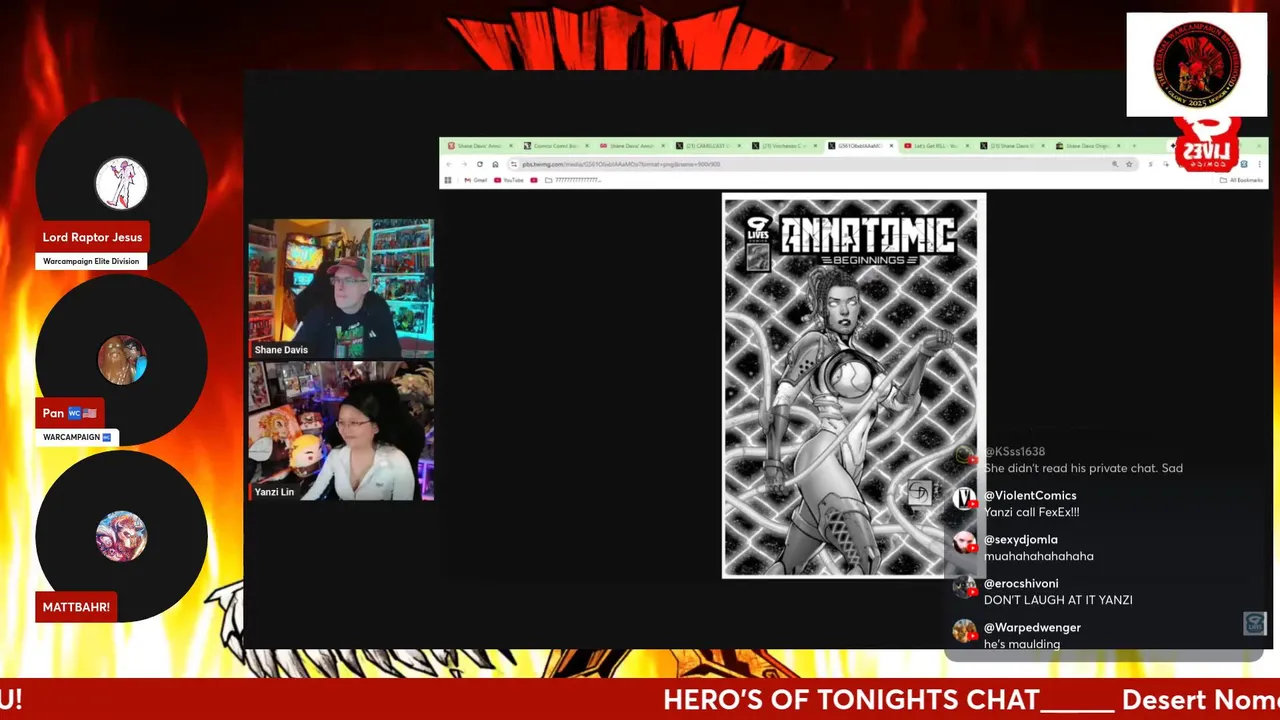
Task: Click the DON'T LAUGH AT IT YANZI message
Action: coord(1058,600)
